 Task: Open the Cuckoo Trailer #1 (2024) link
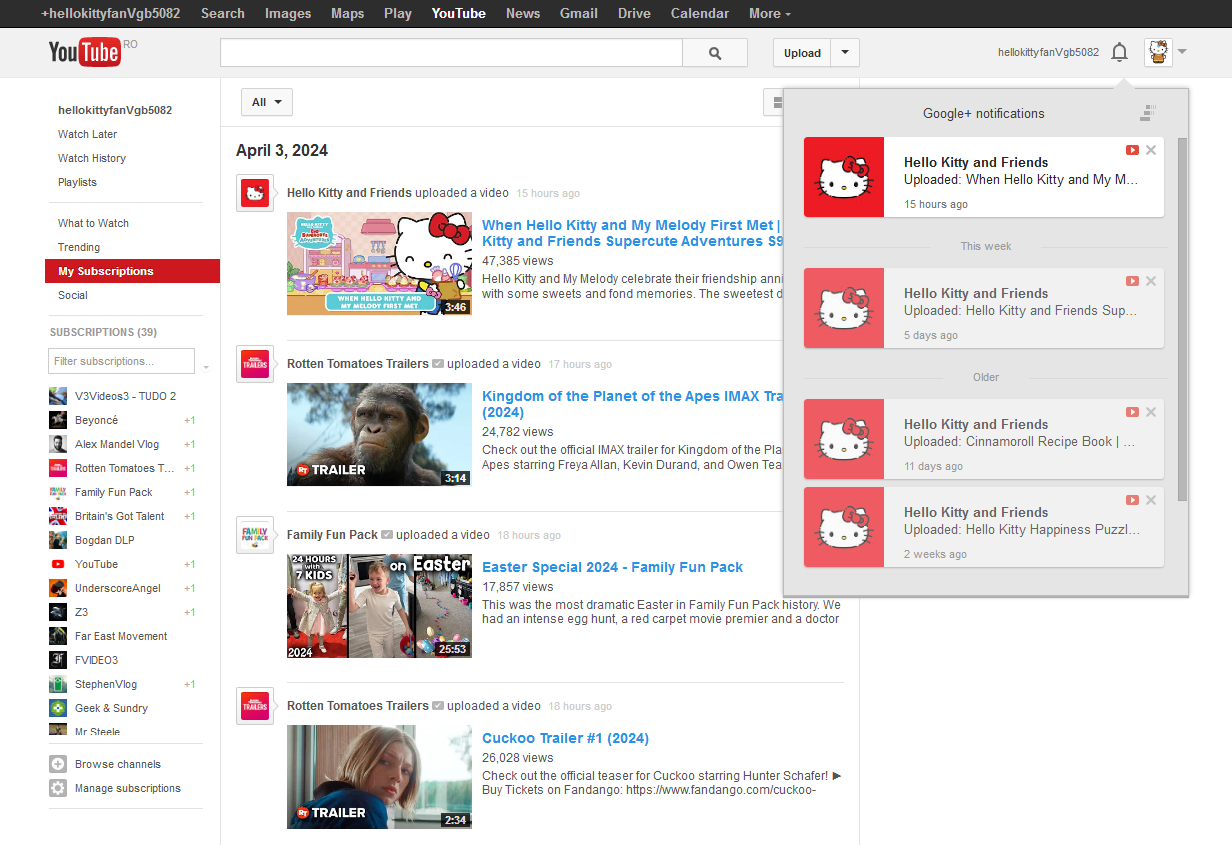pyautogui.click(x=565, y=738)
